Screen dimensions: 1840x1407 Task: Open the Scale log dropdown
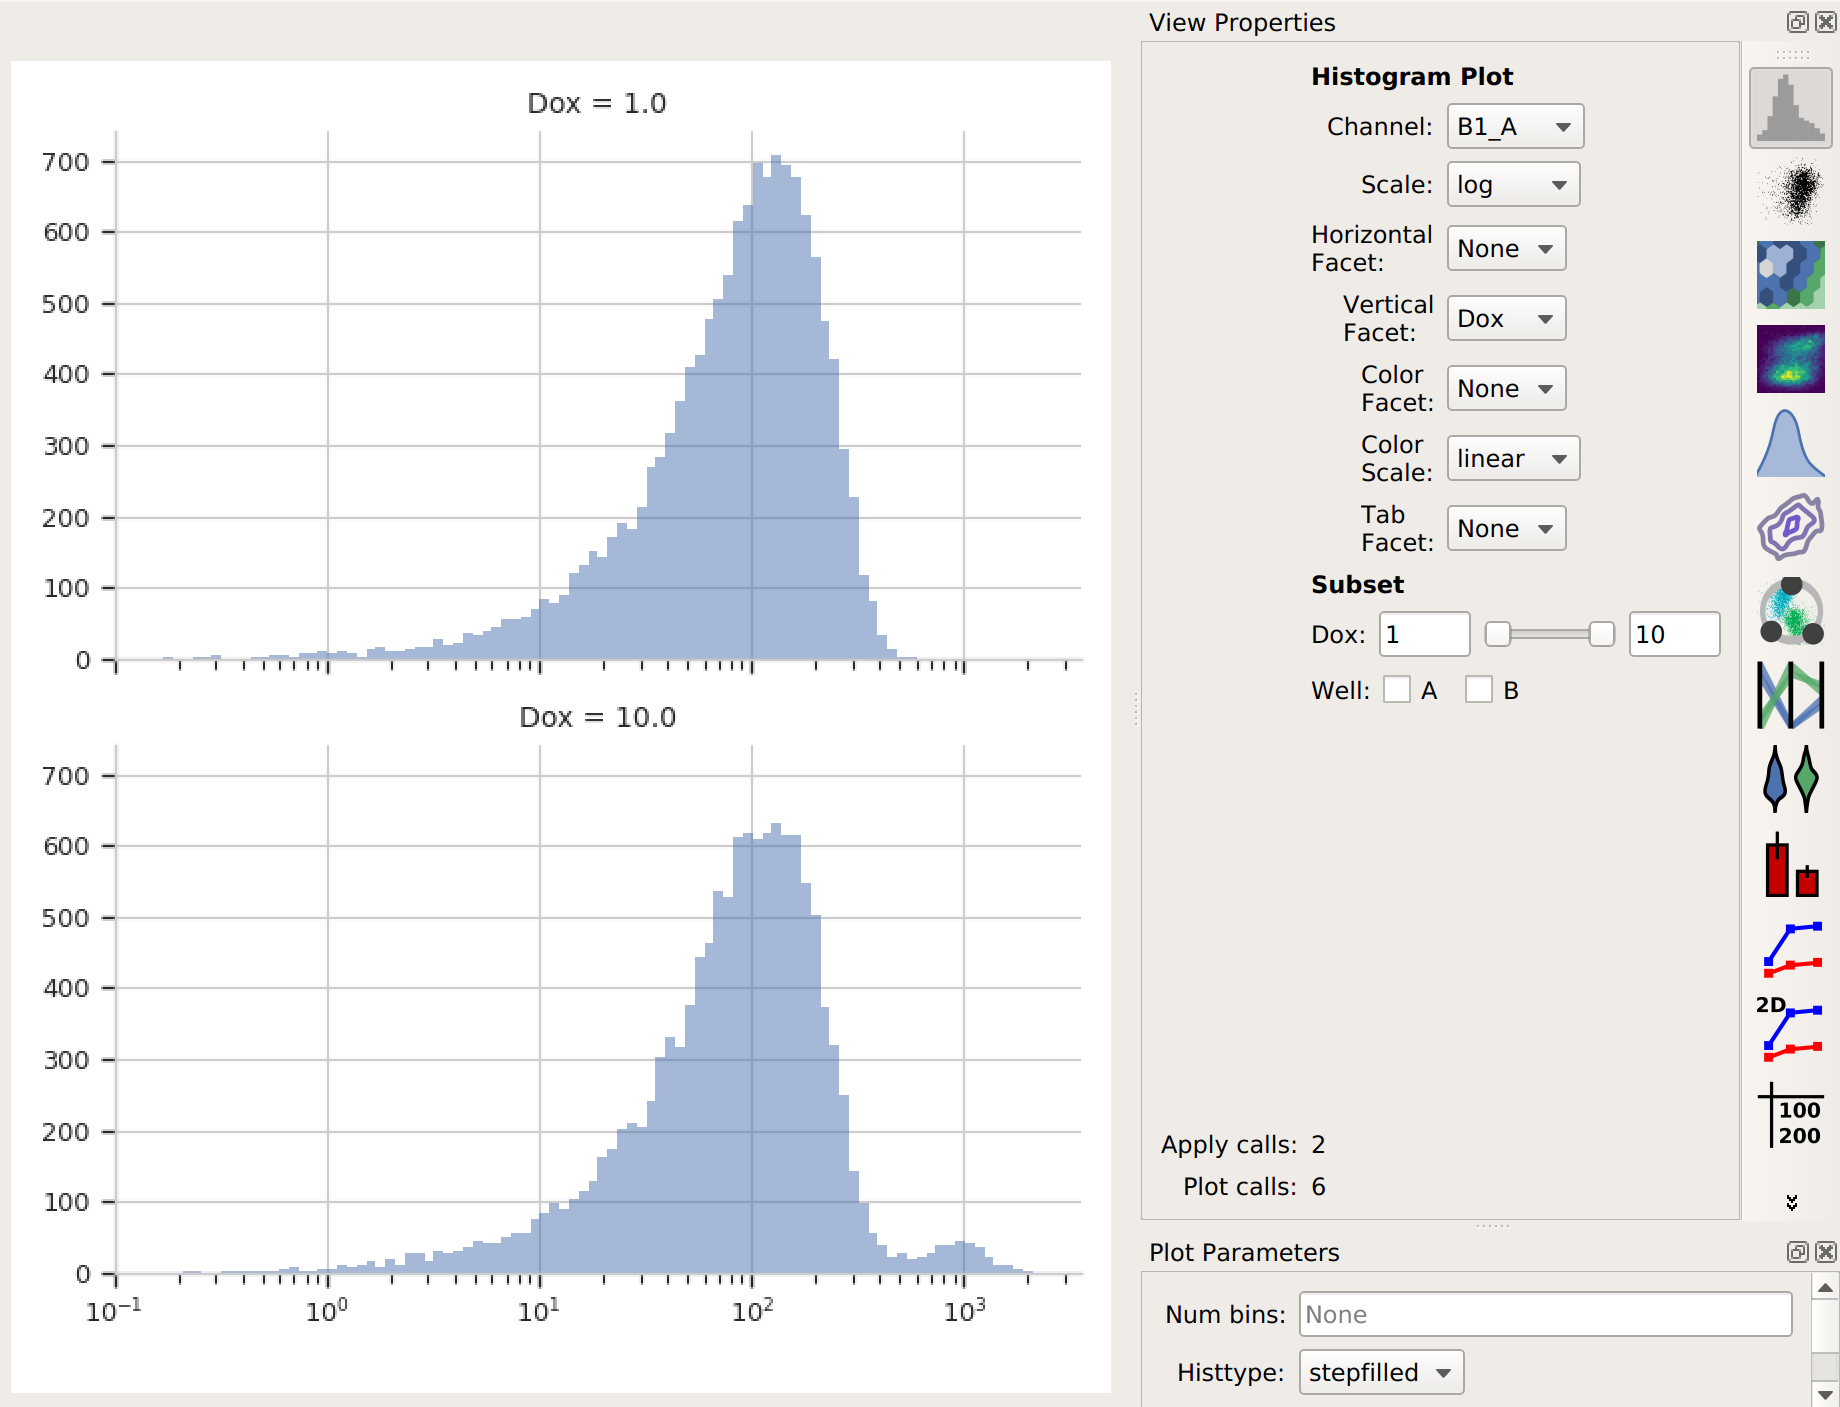[1513, 185]
